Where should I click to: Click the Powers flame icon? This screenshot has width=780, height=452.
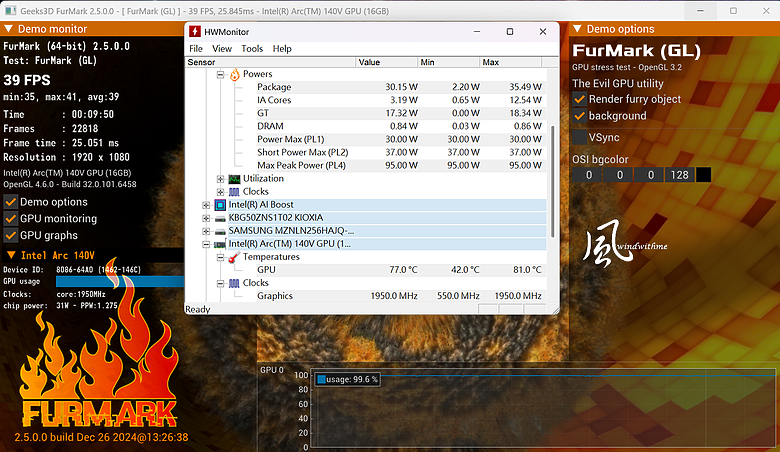click(x=234, y=74)
